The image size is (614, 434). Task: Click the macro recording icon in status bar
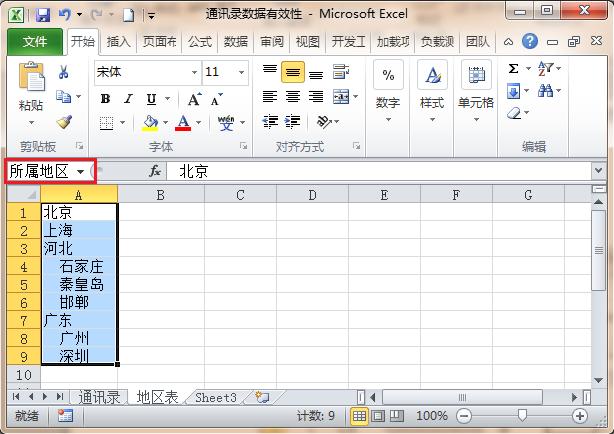pos(65,416)
